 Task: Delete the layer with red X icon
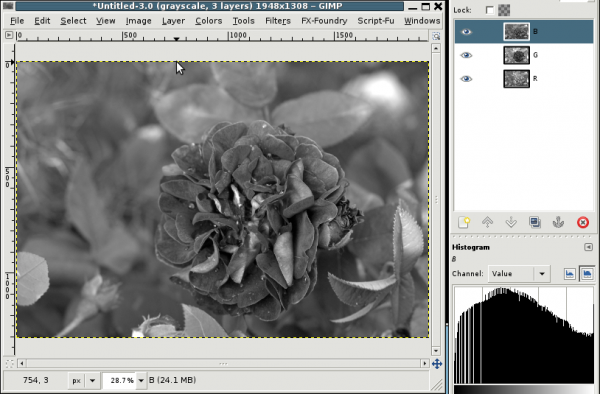(583, 222)
